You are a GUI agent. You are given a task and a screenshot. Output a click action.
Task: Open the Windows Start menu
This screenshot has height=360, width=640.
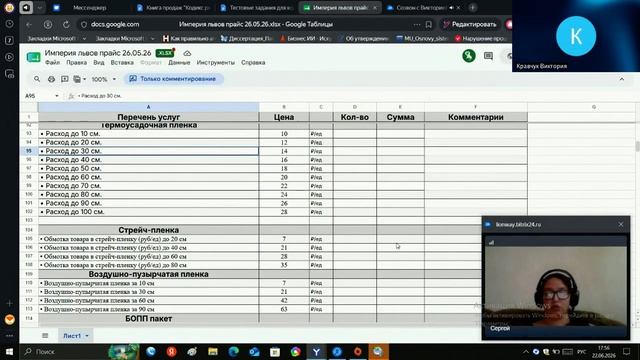point(9,351)
